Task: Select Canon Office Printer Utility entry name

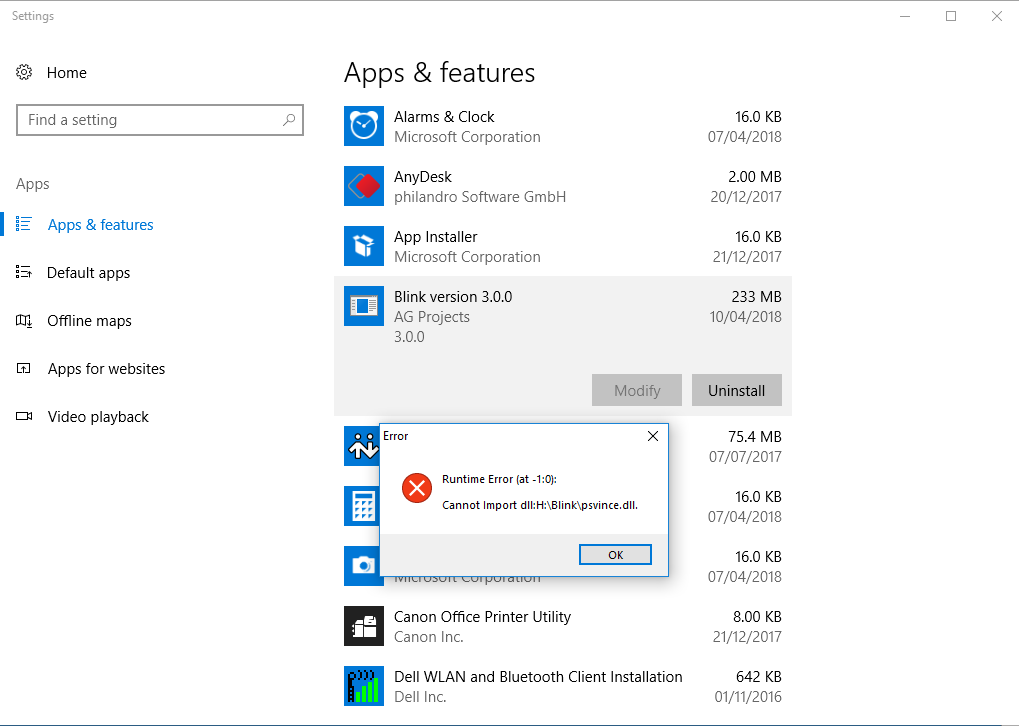Action: (482, 616)
